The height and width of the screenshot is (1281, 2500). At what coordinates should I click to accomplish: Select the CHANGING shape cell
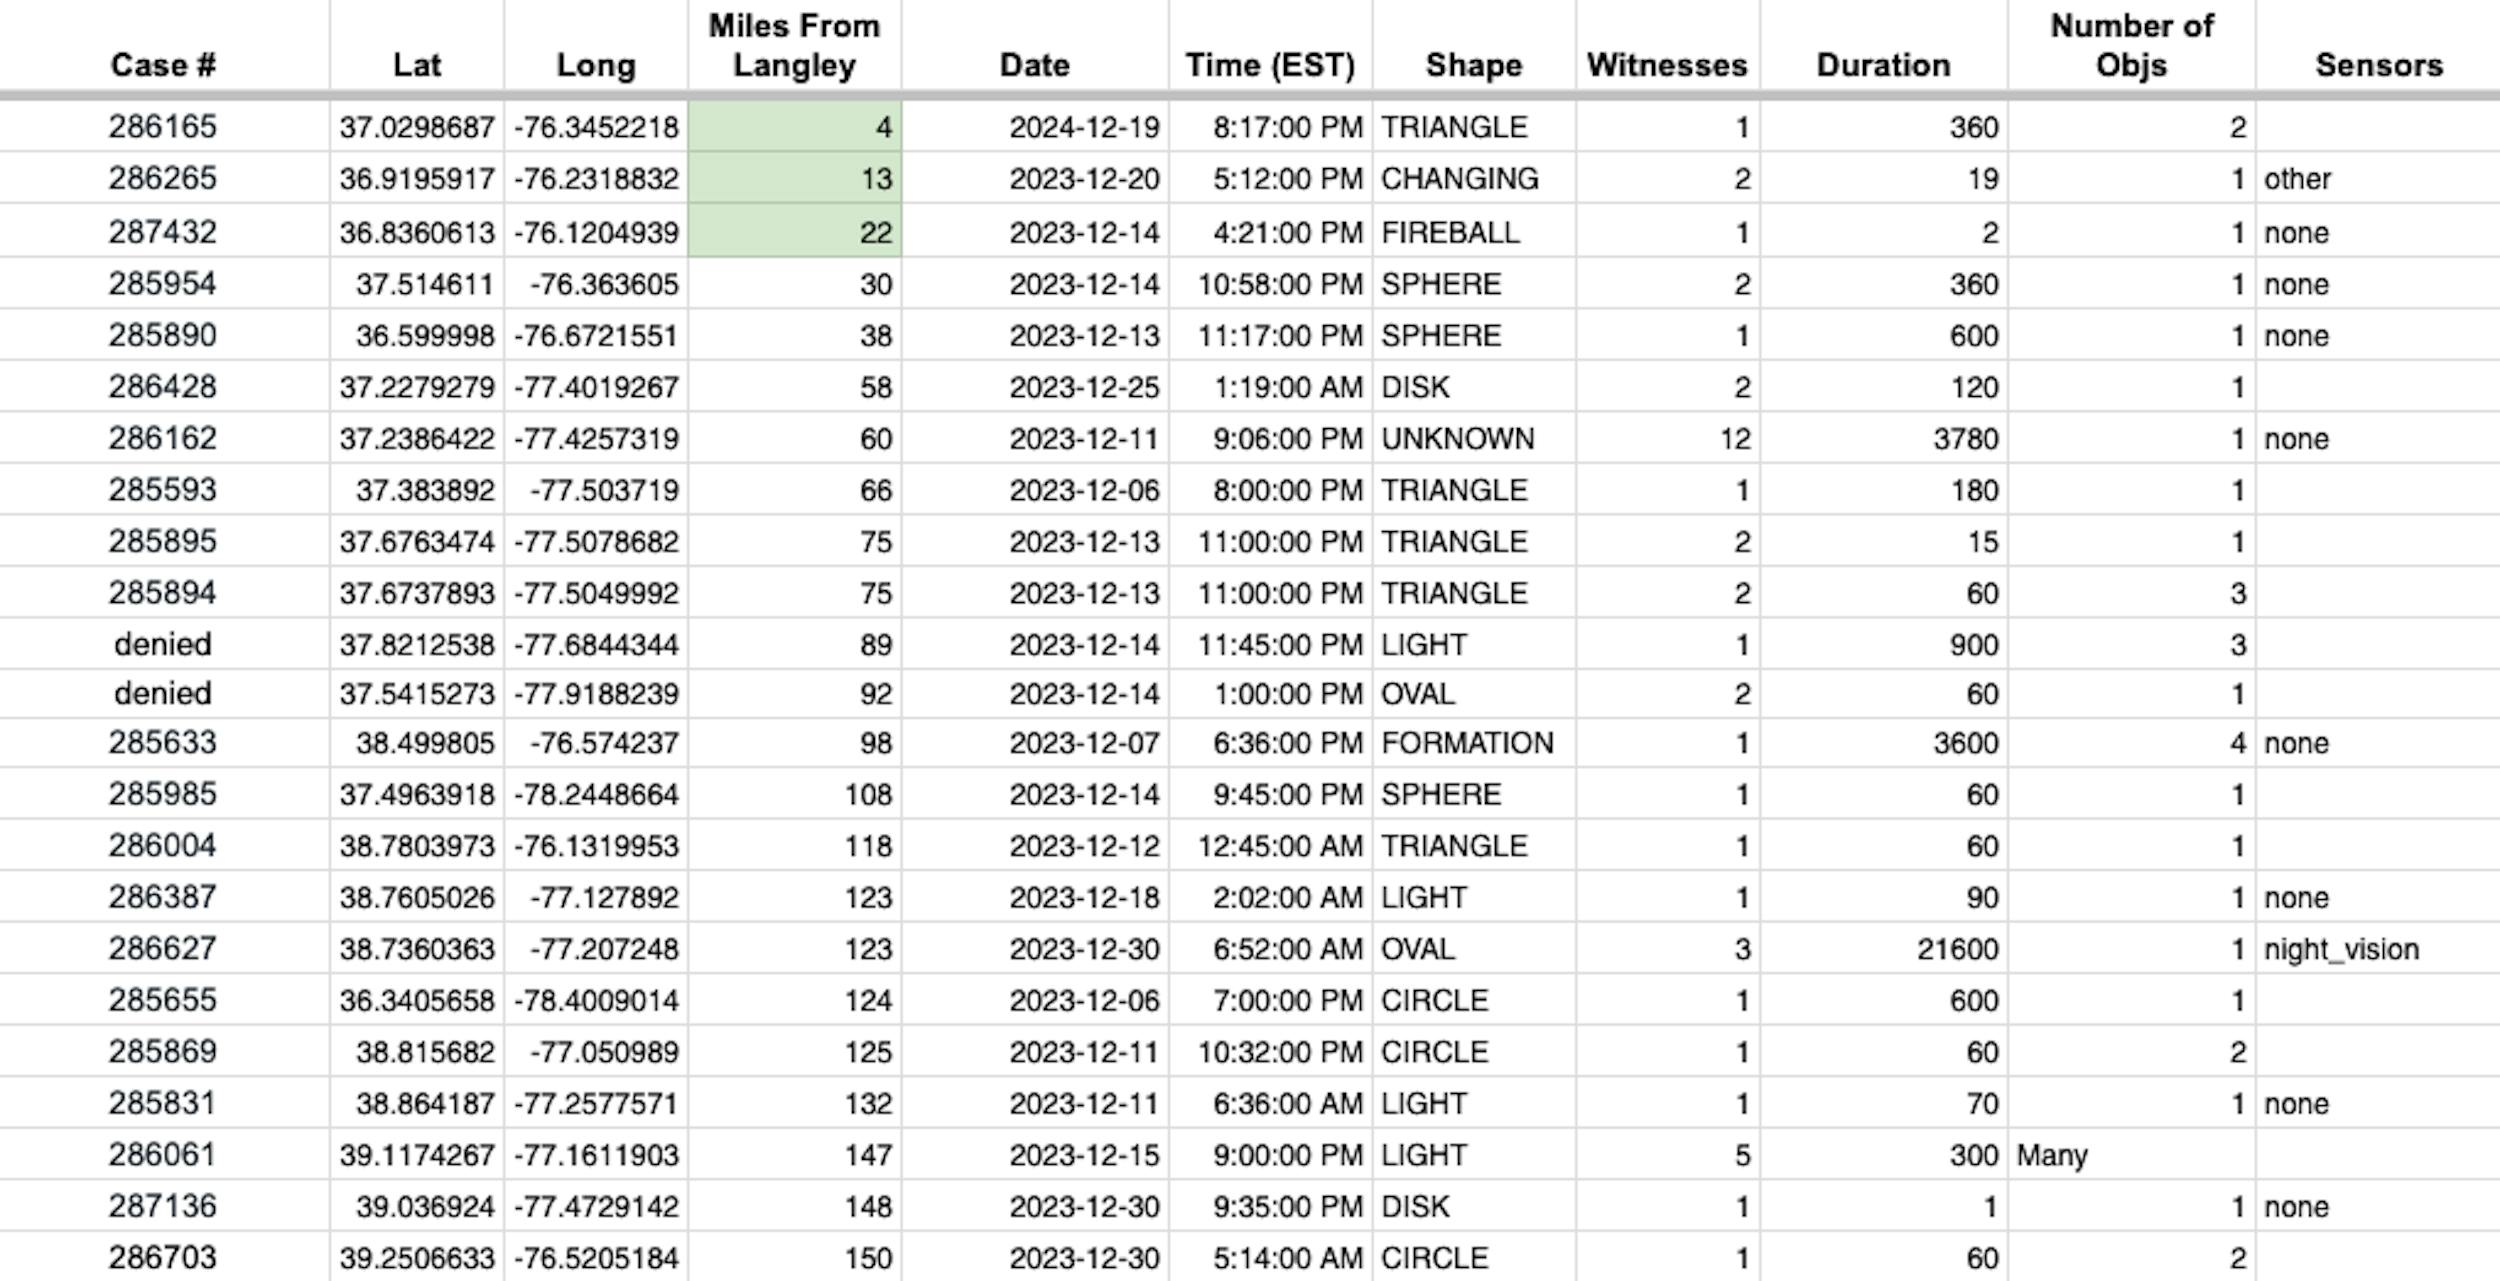point(1459,179)
